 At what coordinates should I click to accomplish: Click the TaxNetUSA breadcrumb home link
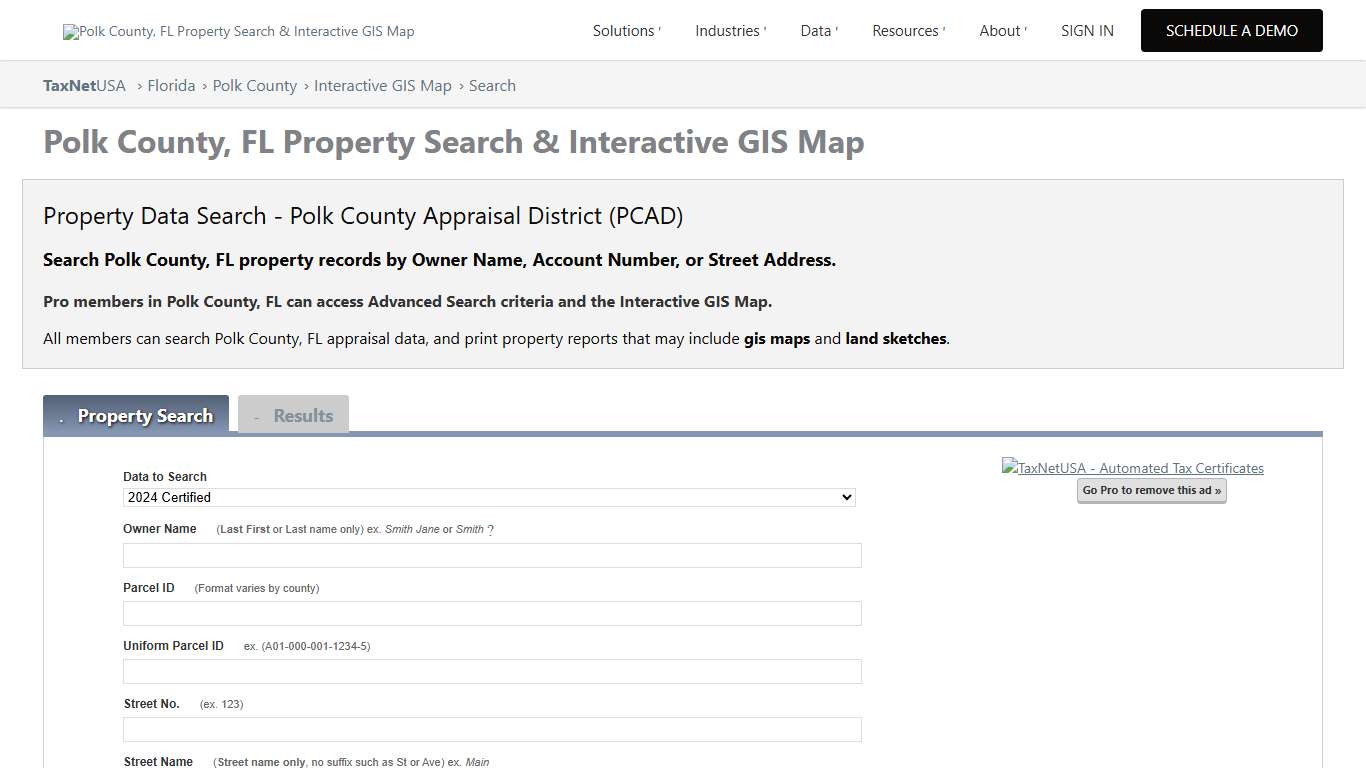pyautogui.click(x=84, y=85)
